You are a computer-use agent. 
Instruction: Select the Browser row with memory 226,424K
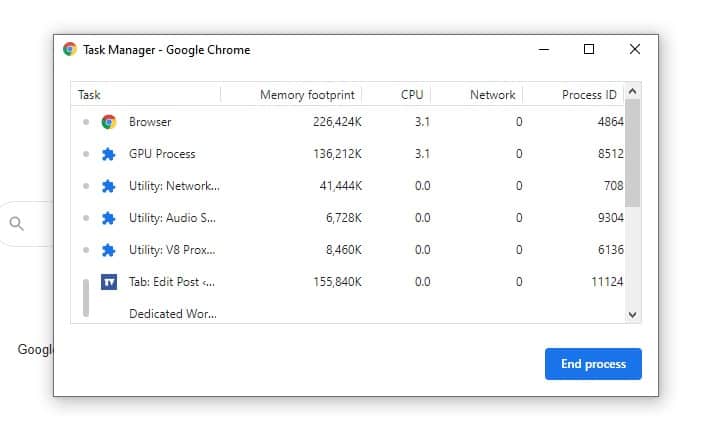[348, 122]
